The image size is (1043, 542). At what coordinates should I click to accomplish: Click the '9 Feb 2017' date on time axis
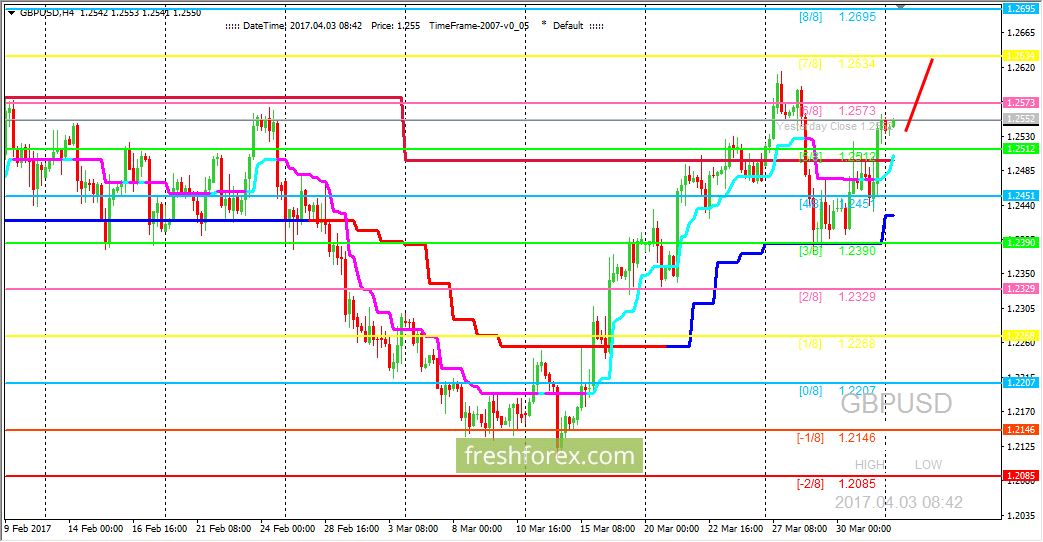pyautogui.click(x=29, y=529)
